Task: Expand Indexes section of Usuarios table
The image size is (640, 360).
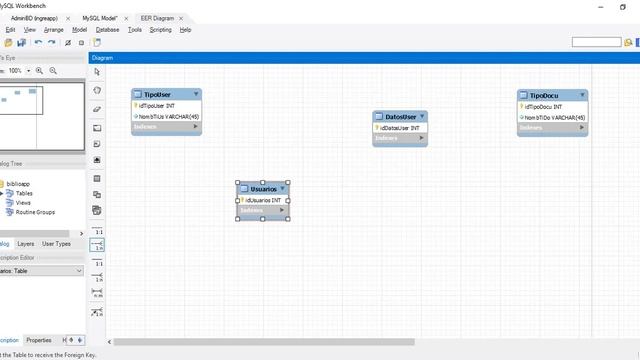Action: click(282, 210)
